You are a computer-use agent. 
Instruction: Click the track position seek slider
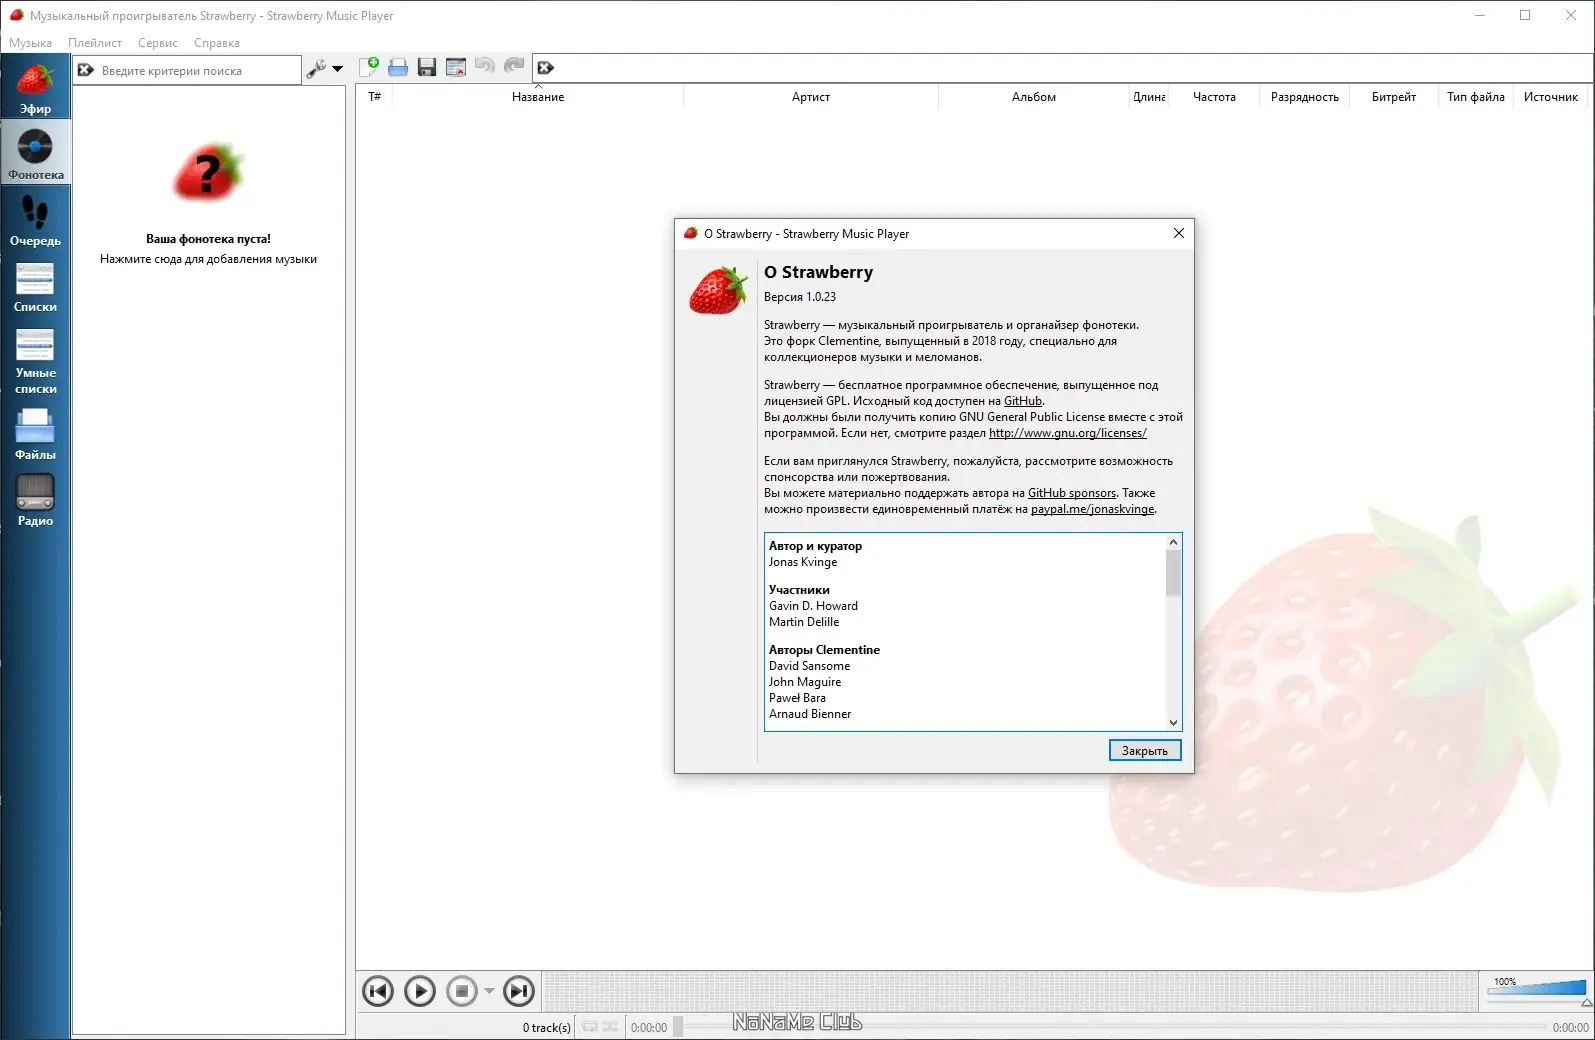1110,1027
